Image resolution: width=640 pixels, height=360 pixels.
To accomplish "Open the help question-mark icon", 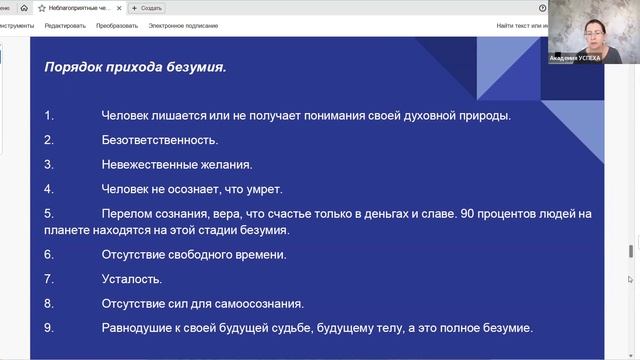I will pos(542,8).
